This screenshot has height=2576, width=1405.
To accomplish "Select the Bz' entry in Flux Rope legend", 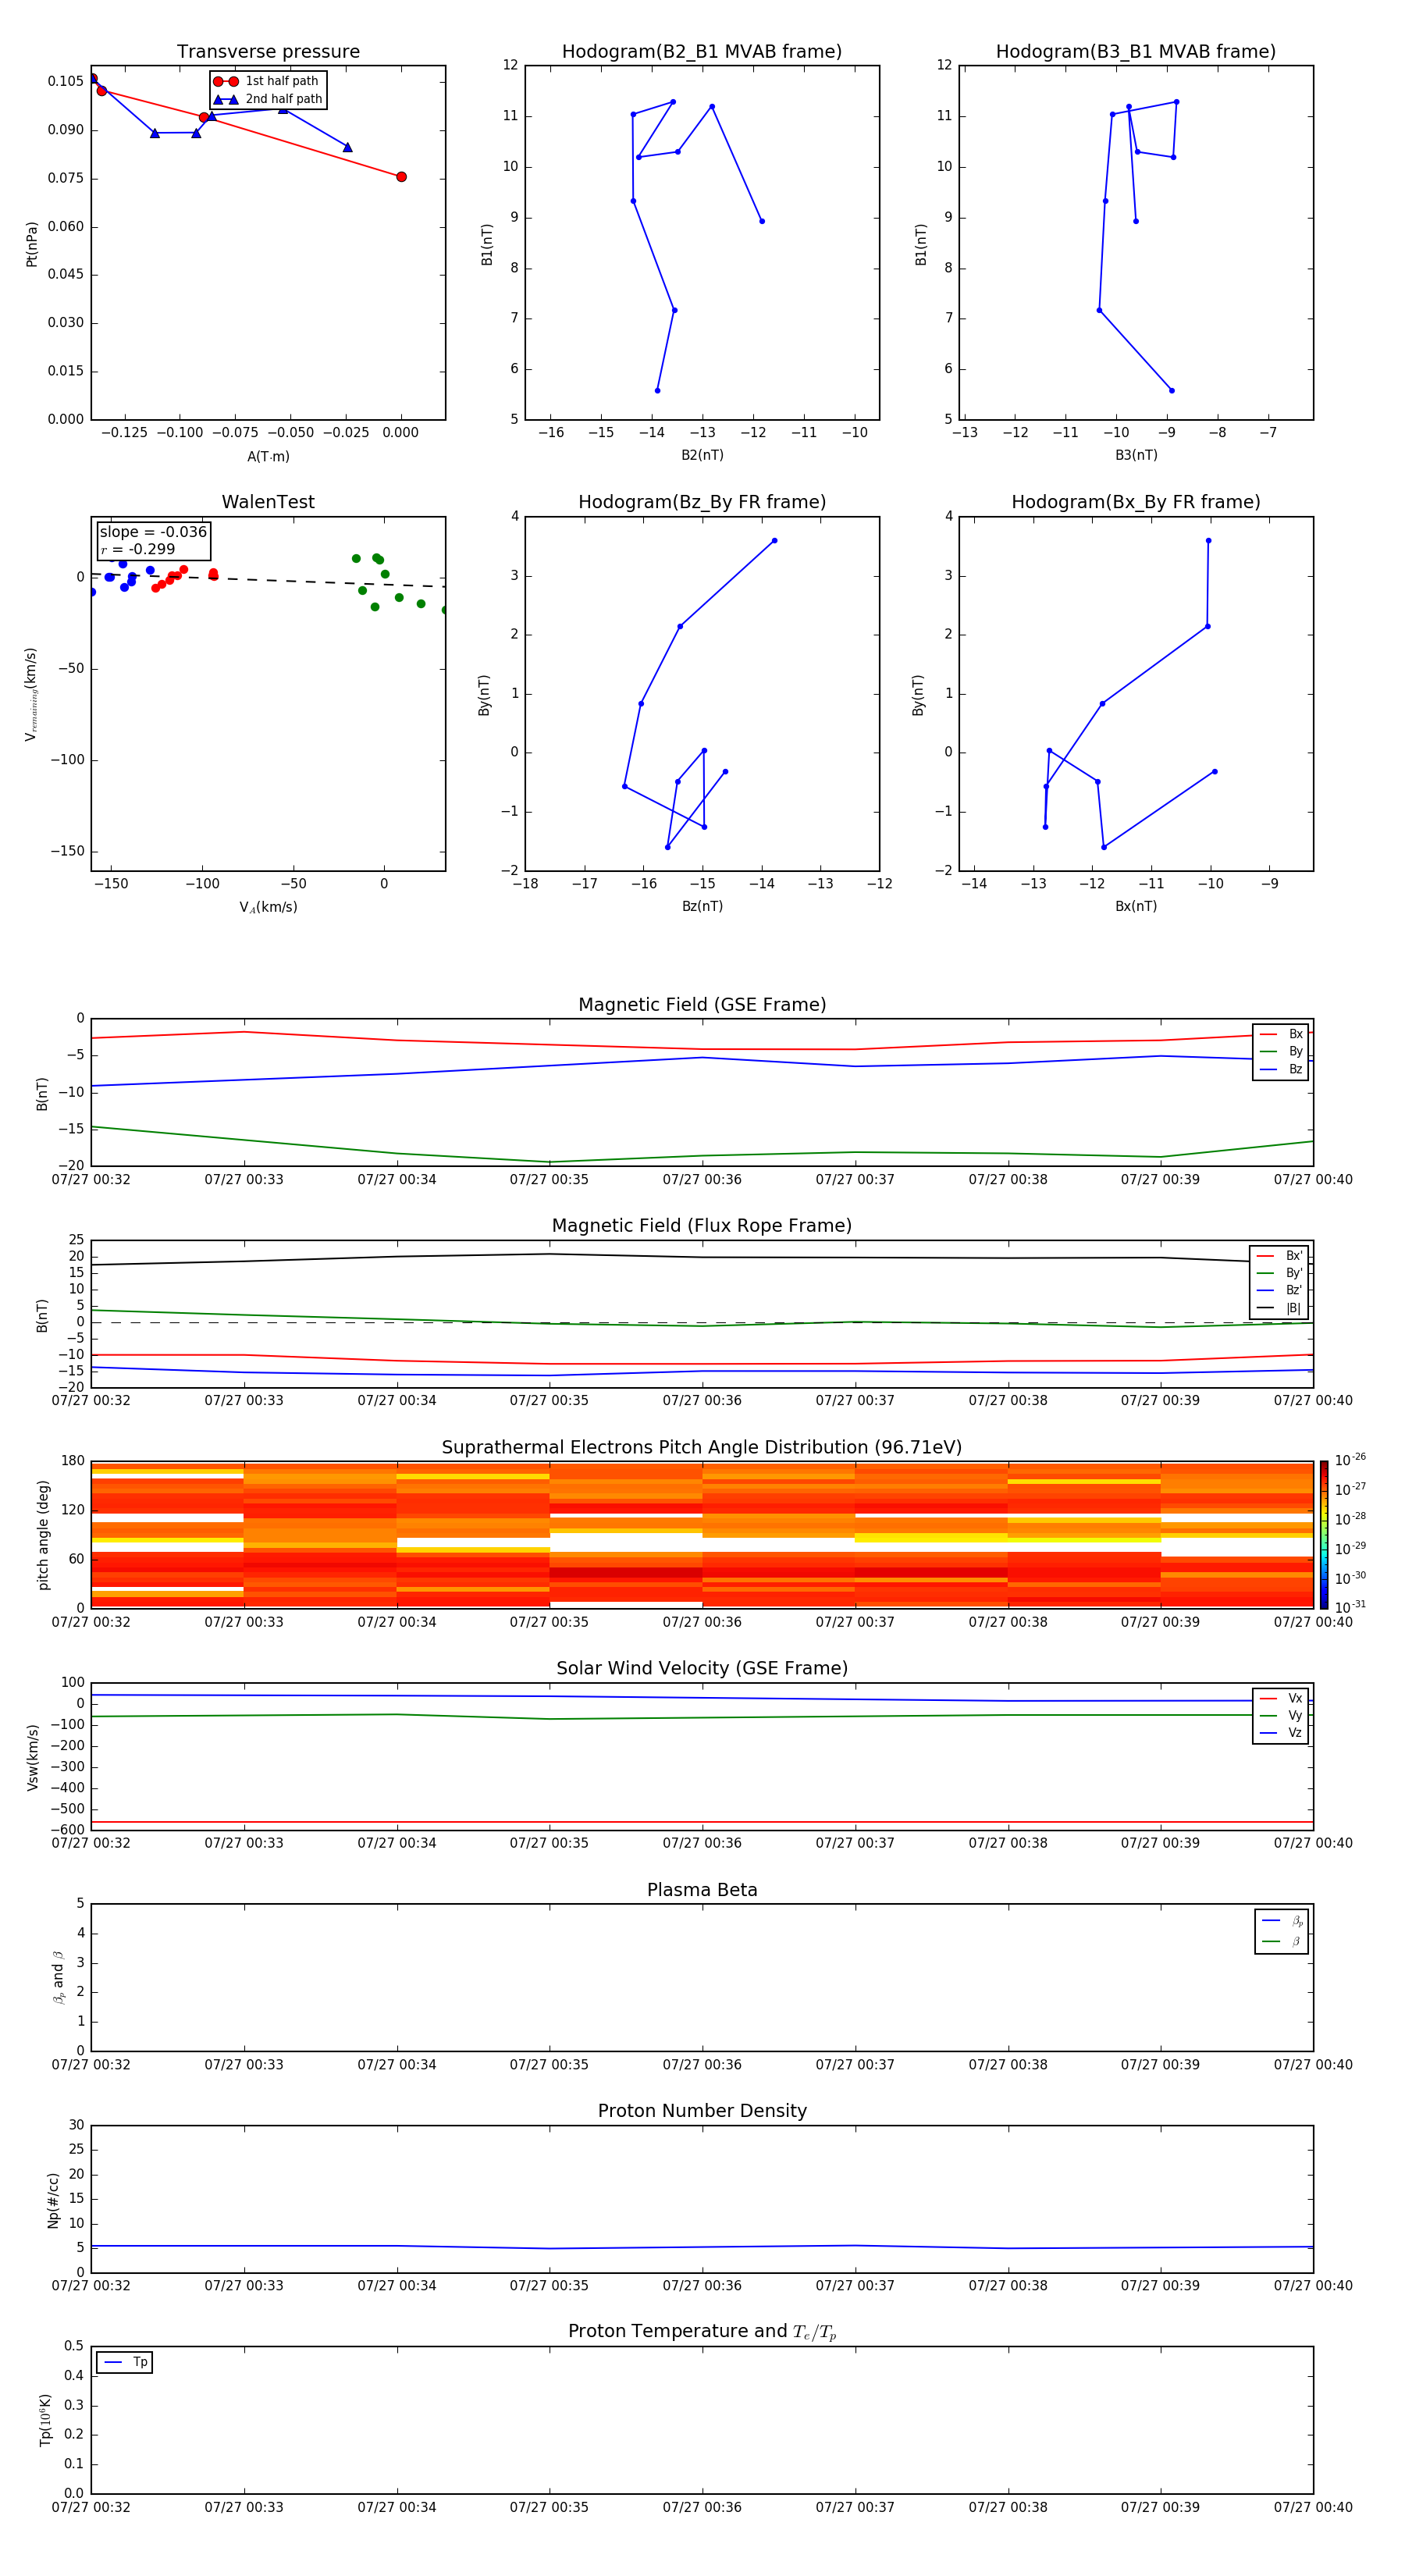I will 1279,1290.
